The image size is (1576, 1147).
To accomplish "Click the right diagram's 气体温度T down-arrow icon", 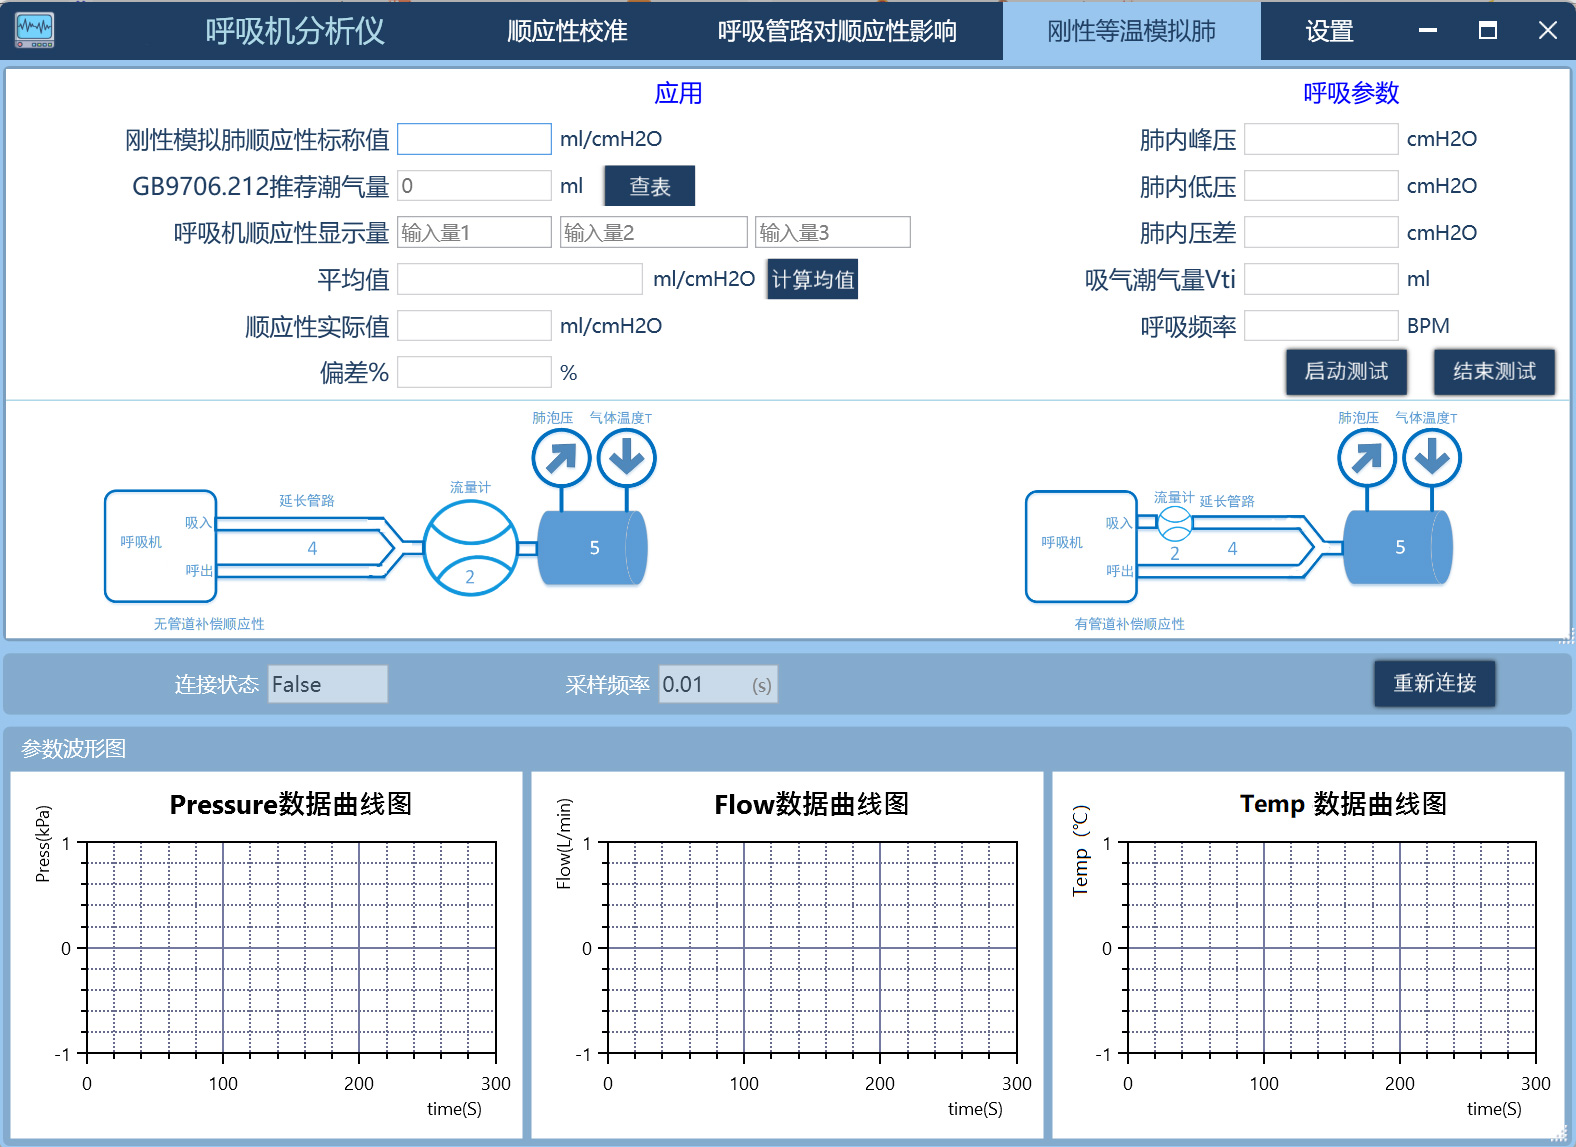I will coord(1431,458).
